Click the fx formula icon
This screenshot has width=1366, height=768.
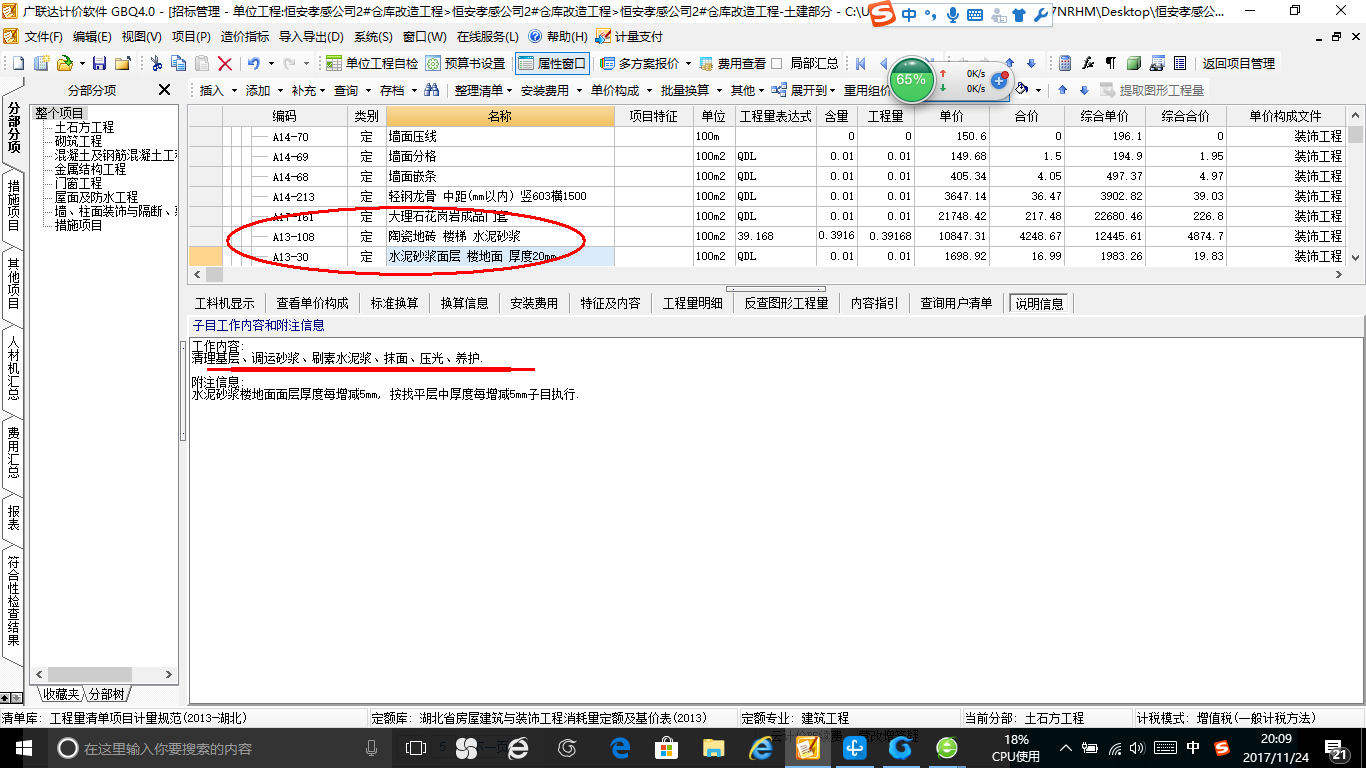point(1088,63)
